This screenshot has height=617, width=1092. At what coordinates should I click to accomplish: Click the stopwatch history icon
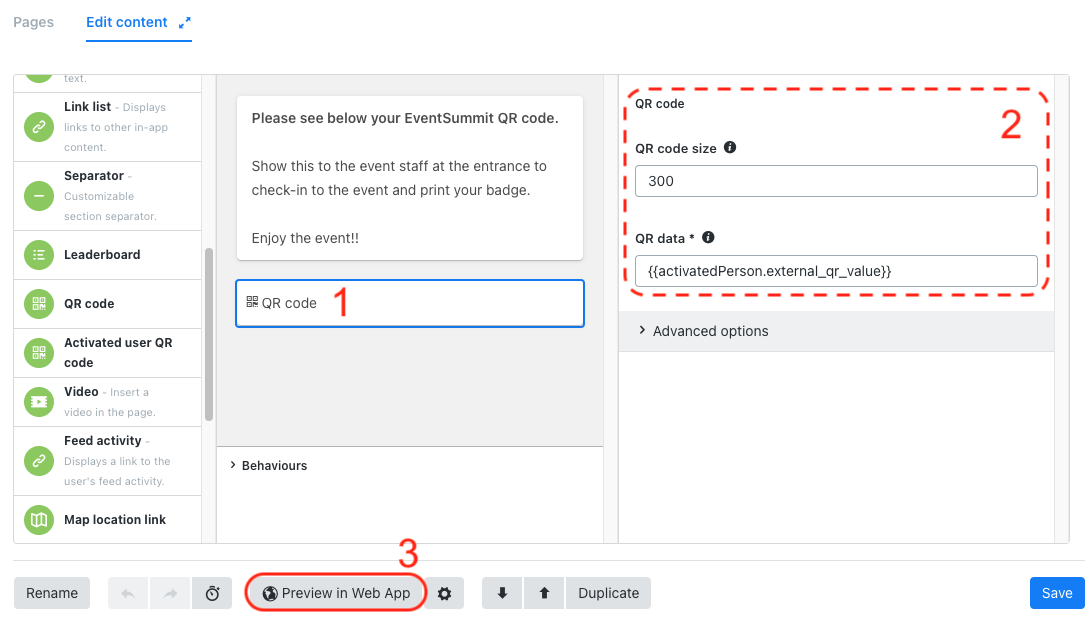212,593
